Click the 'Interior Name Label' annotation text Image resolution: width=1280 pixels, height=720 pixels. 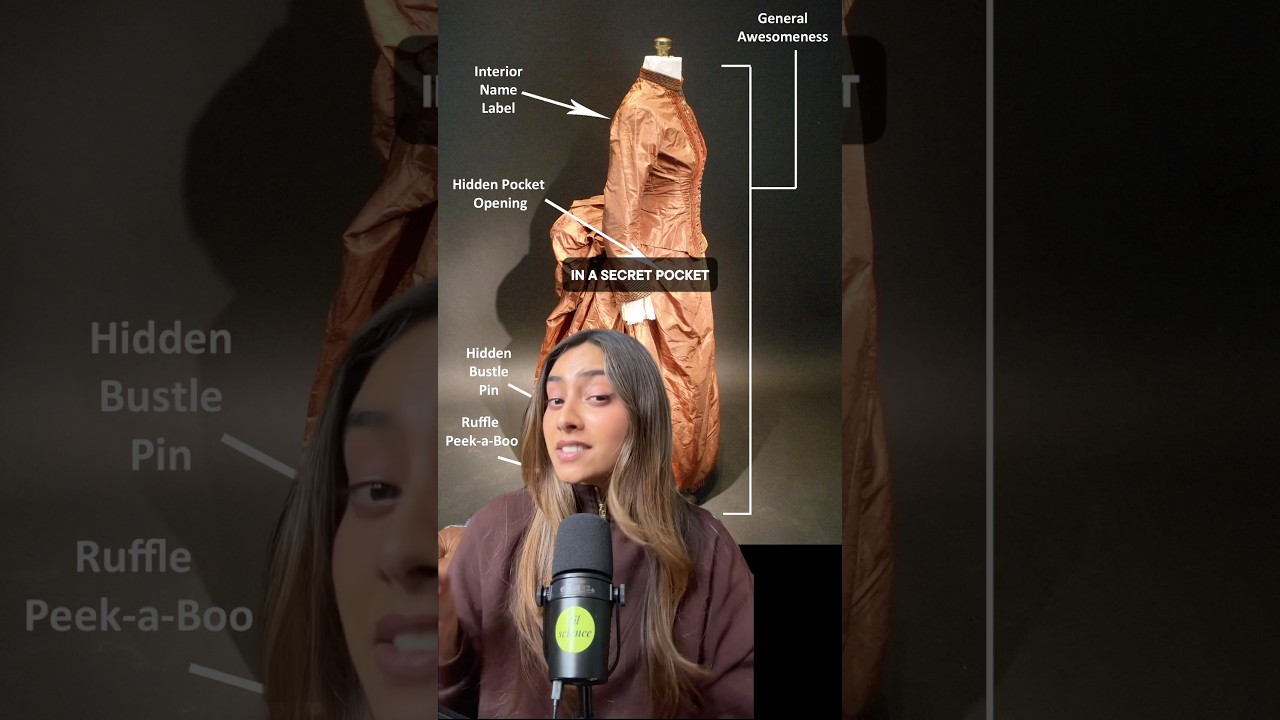(498, 90)
